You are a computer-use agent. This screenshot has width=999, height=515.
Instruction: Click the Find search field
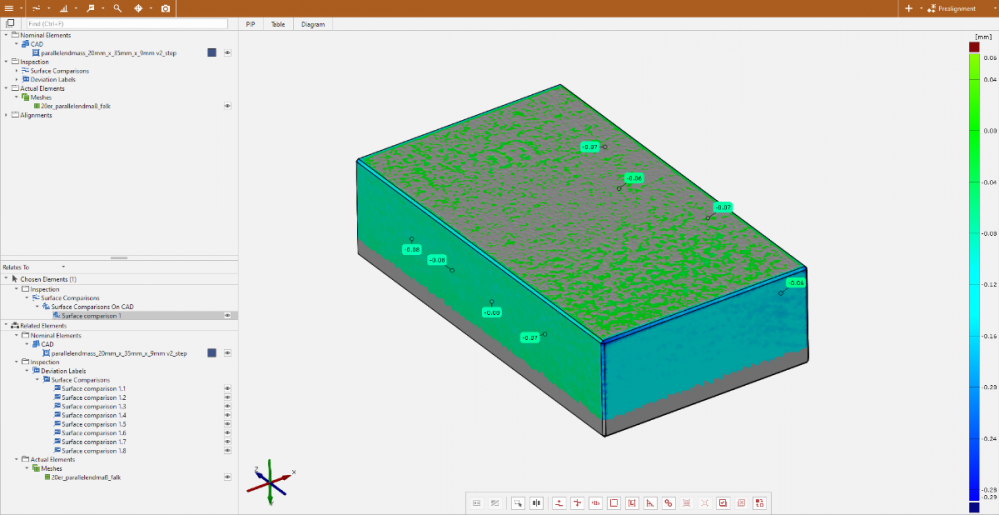120,23
